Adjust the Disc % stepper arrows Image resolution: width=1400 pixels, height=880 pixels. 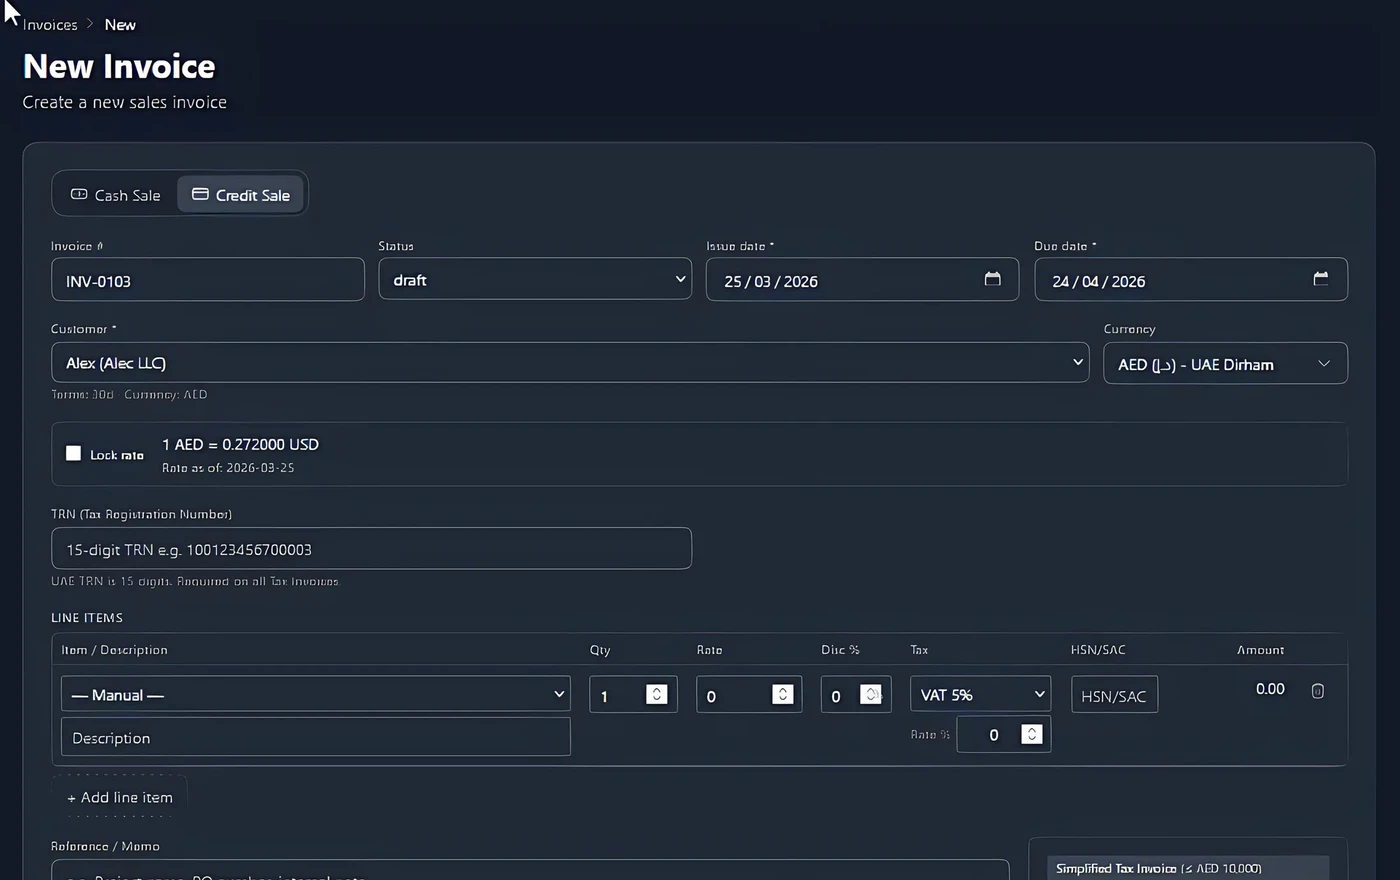(871, 694)
